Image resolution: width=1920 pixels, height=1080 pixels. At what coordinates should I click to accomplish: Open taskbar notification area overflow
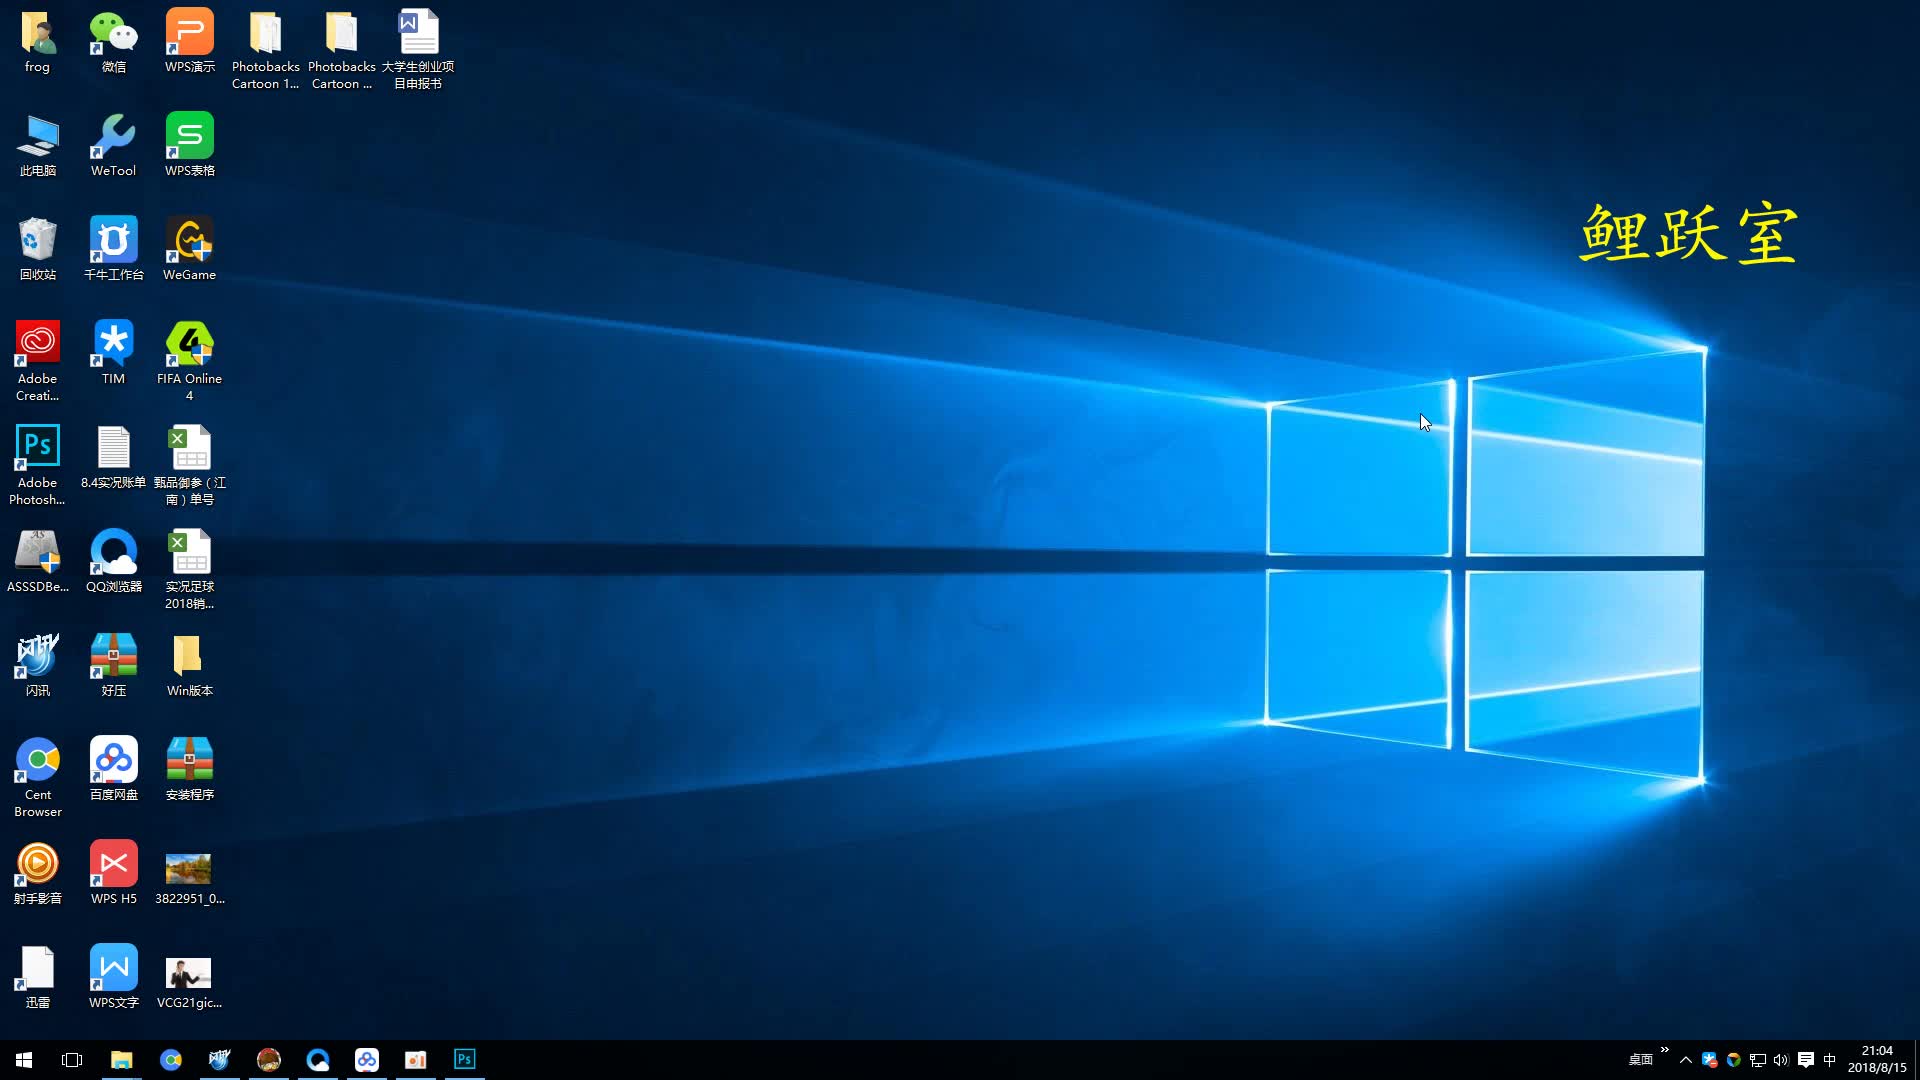(1687, 1059)
